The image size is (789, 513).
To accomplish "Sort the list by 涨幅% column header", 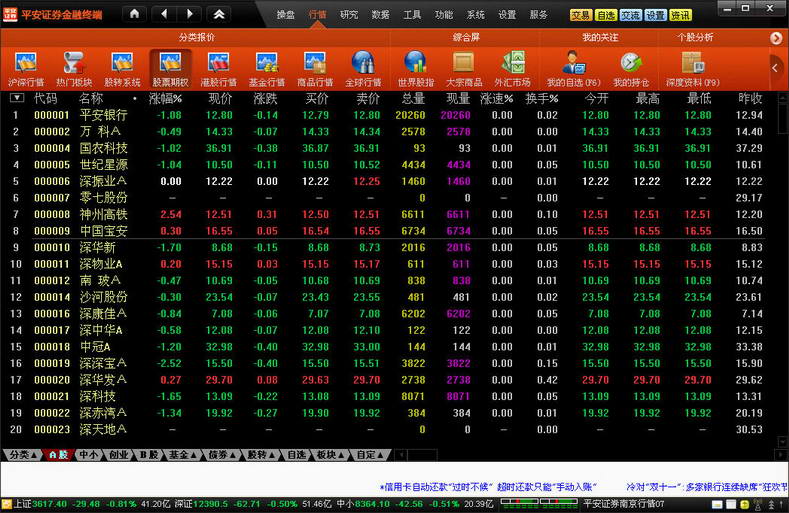I will [x=166, y=99].
